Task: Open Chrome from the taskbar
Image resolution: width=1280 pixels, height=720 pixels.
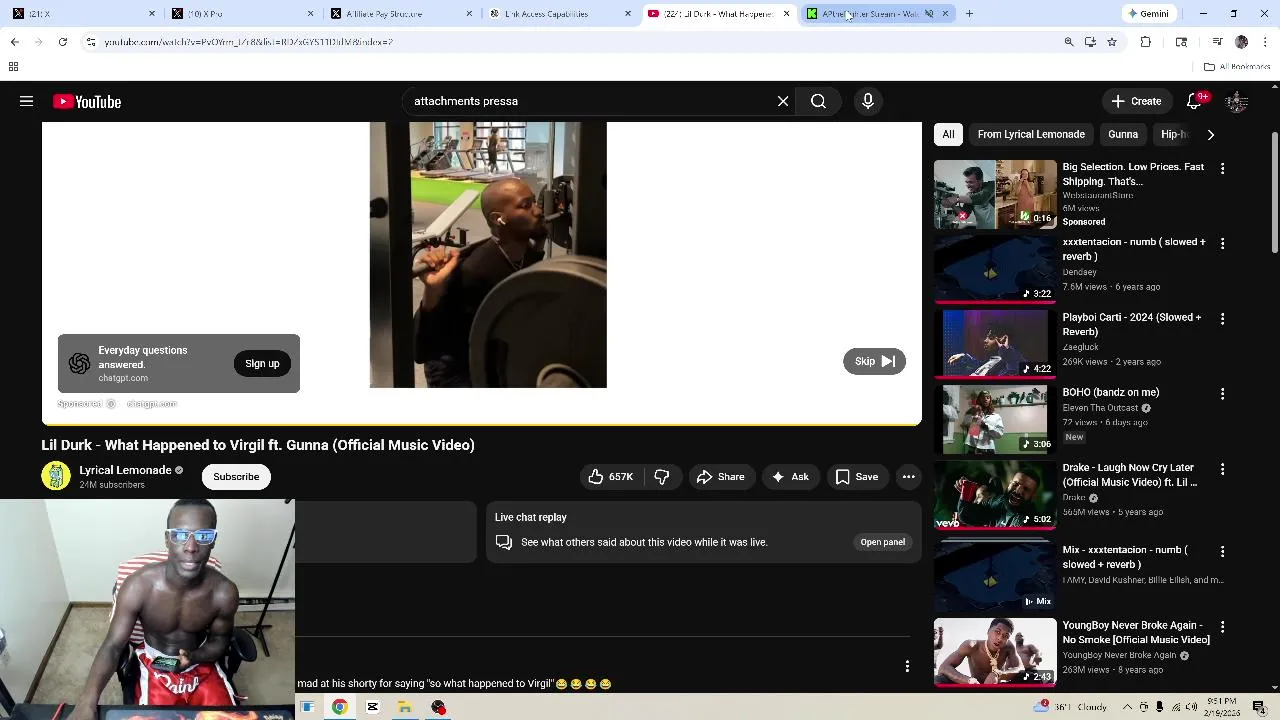Action: 340,707
